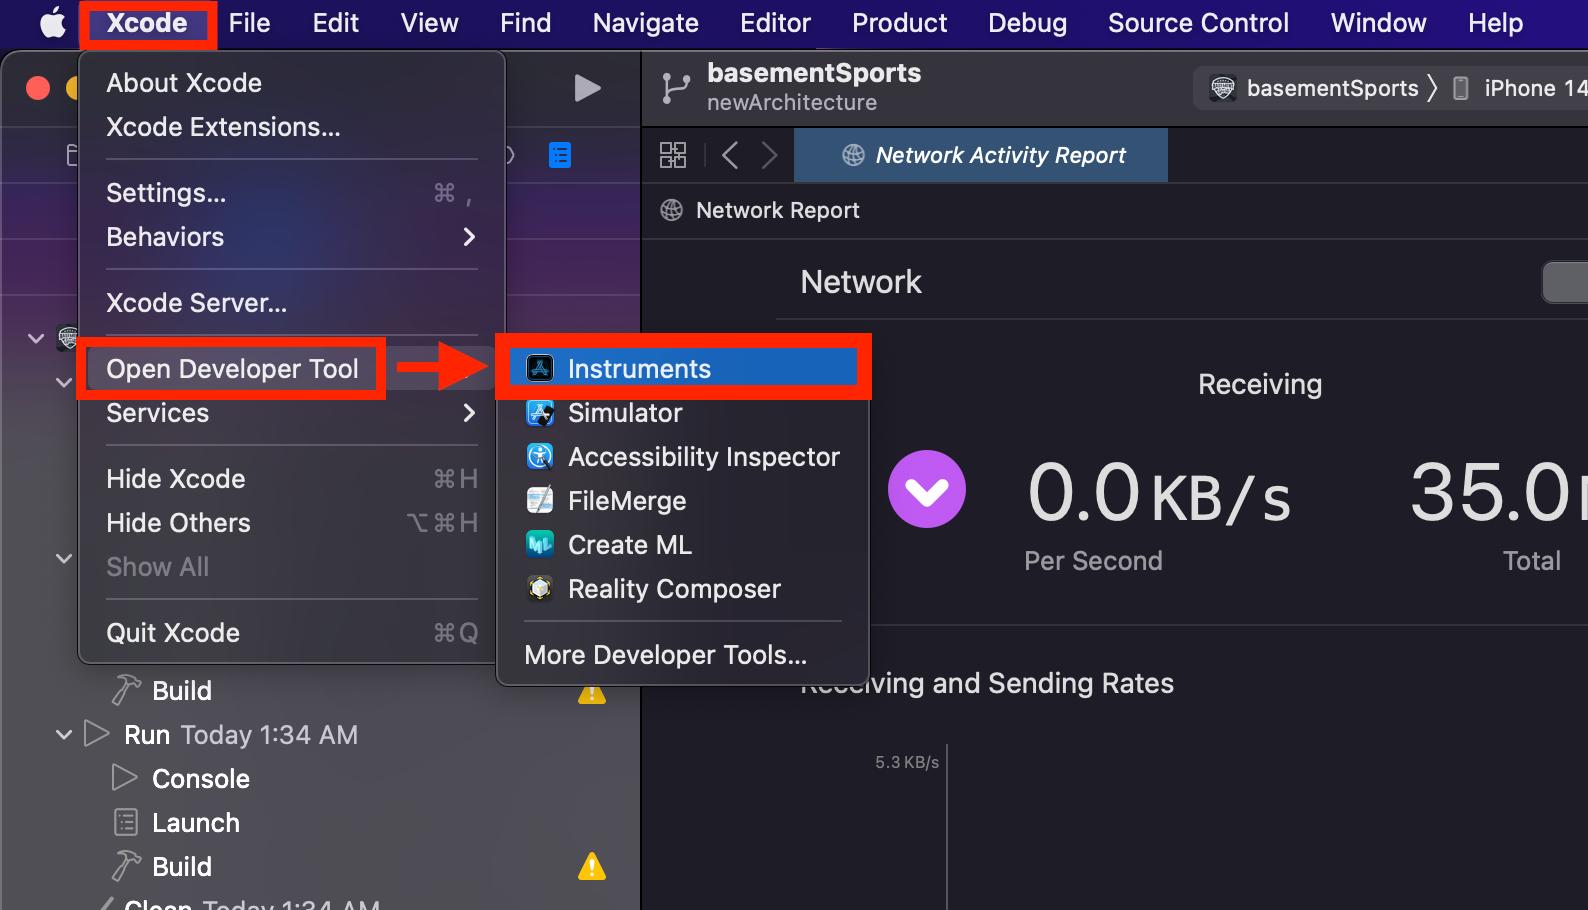This screenshot has width=1588, height=910.
Task: Click the iPhone device icon
Action: 1461,88
